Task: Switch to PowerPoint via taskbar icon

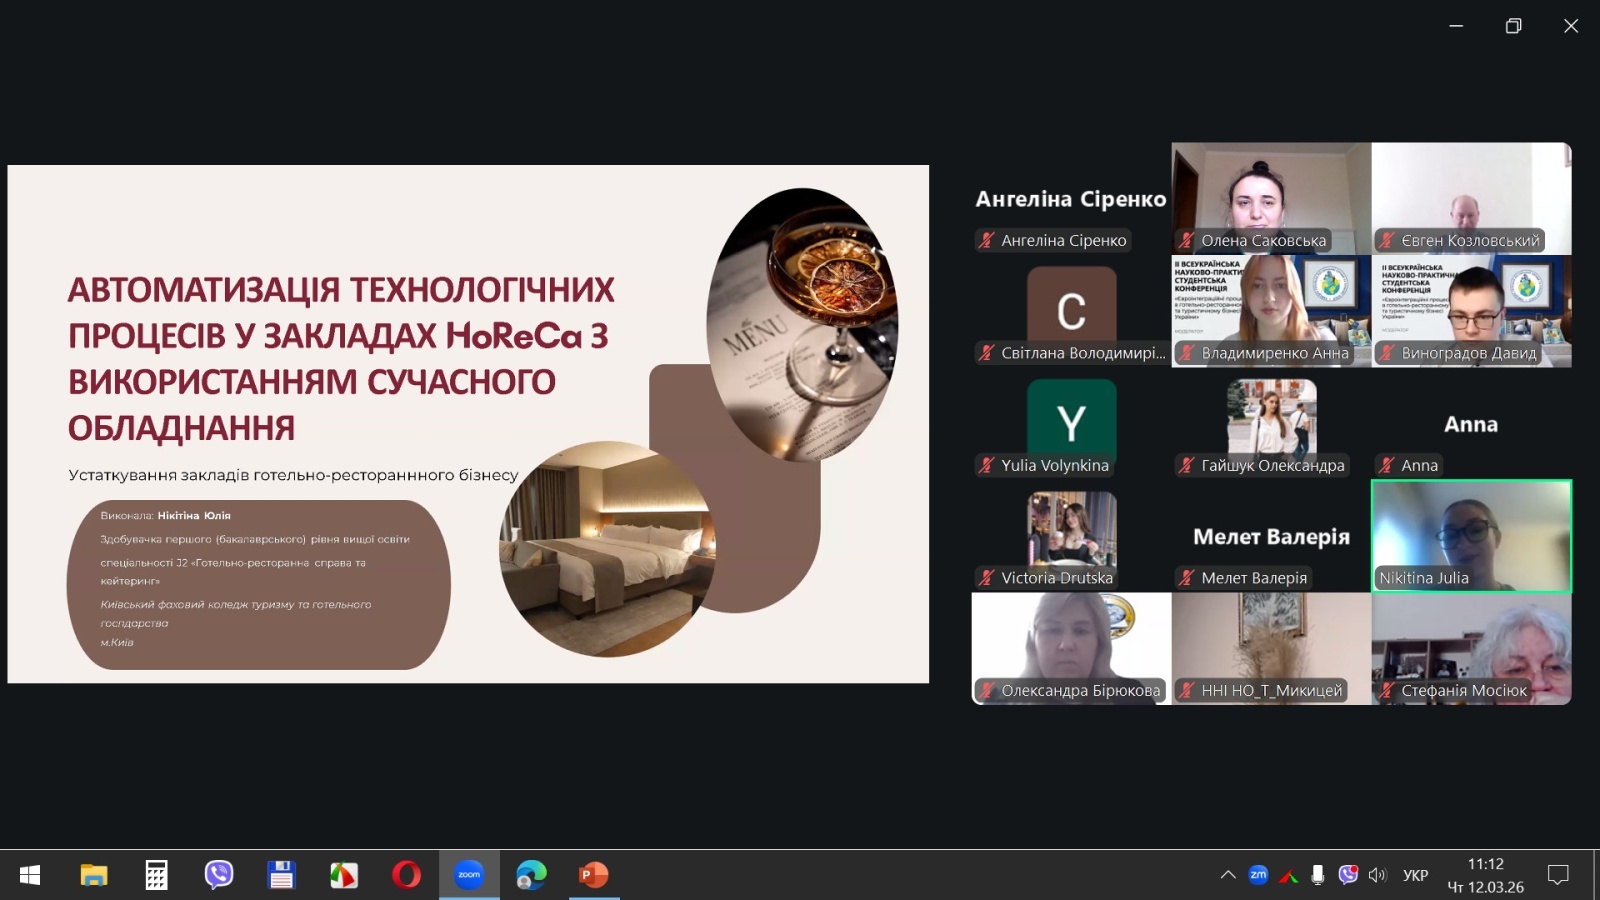Action: pos(594,875)
